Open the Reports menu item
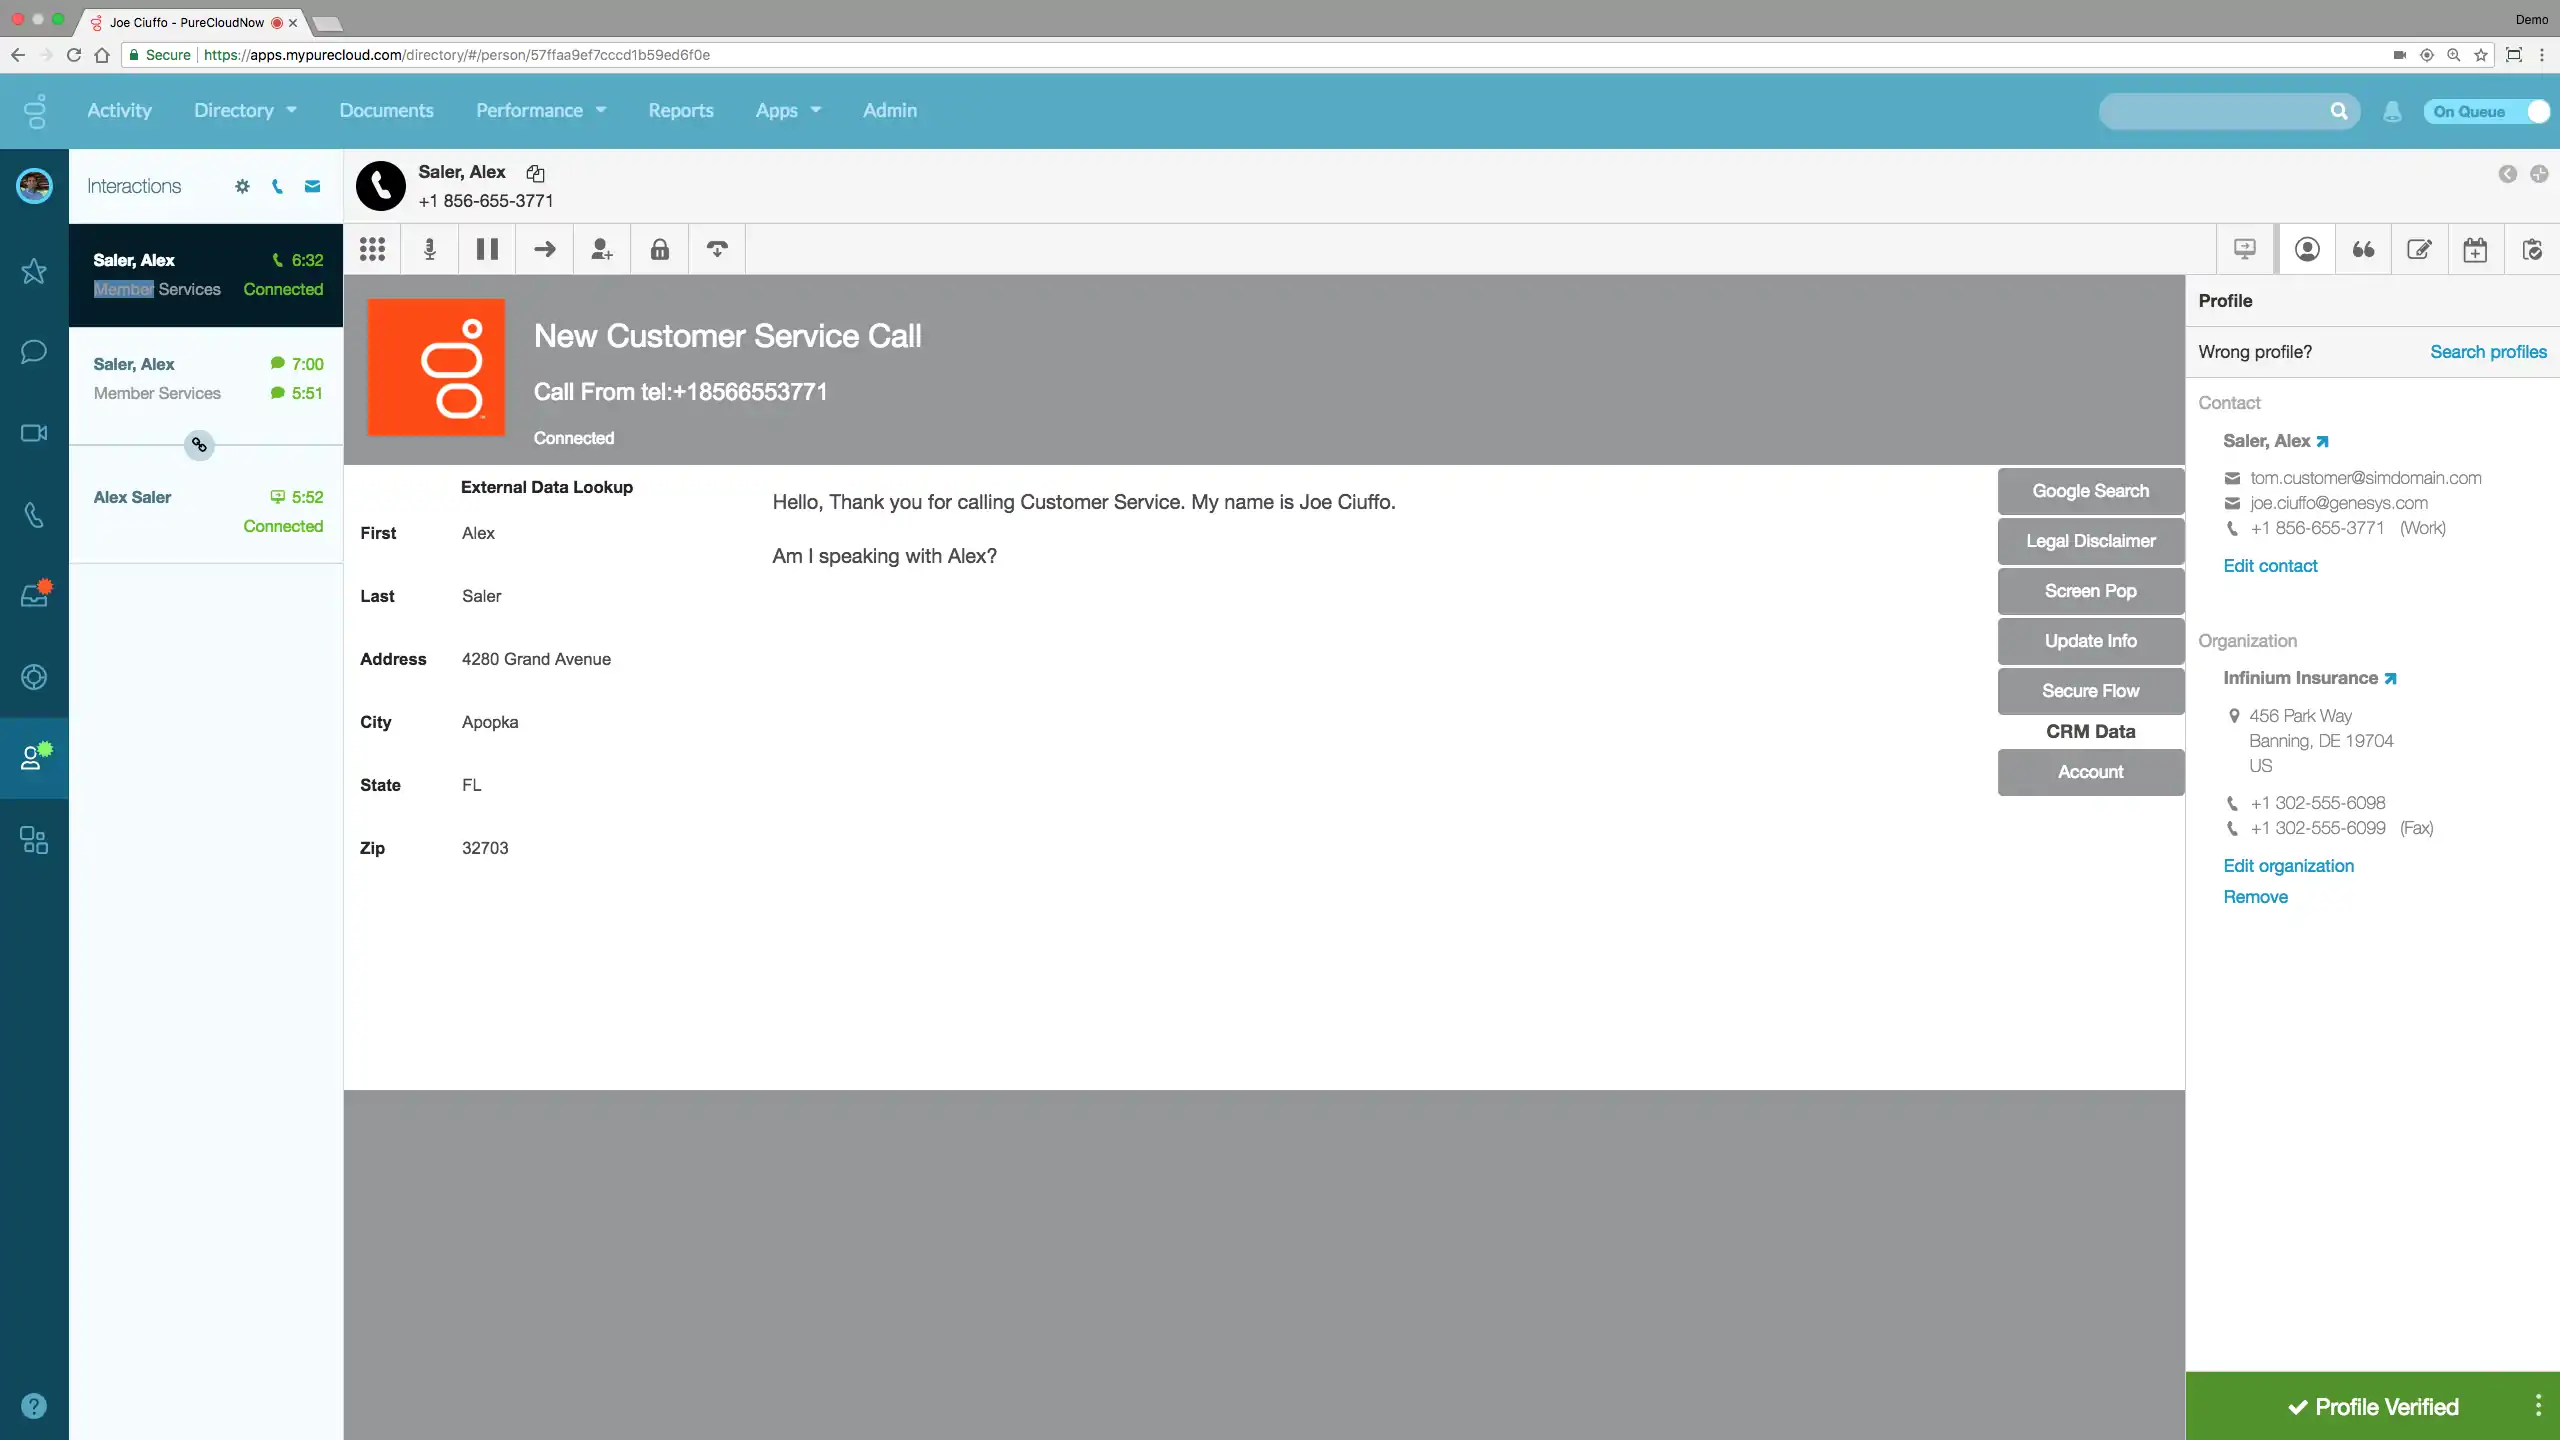This screenshot has height=1440, width=2560. tap(680, 110)
